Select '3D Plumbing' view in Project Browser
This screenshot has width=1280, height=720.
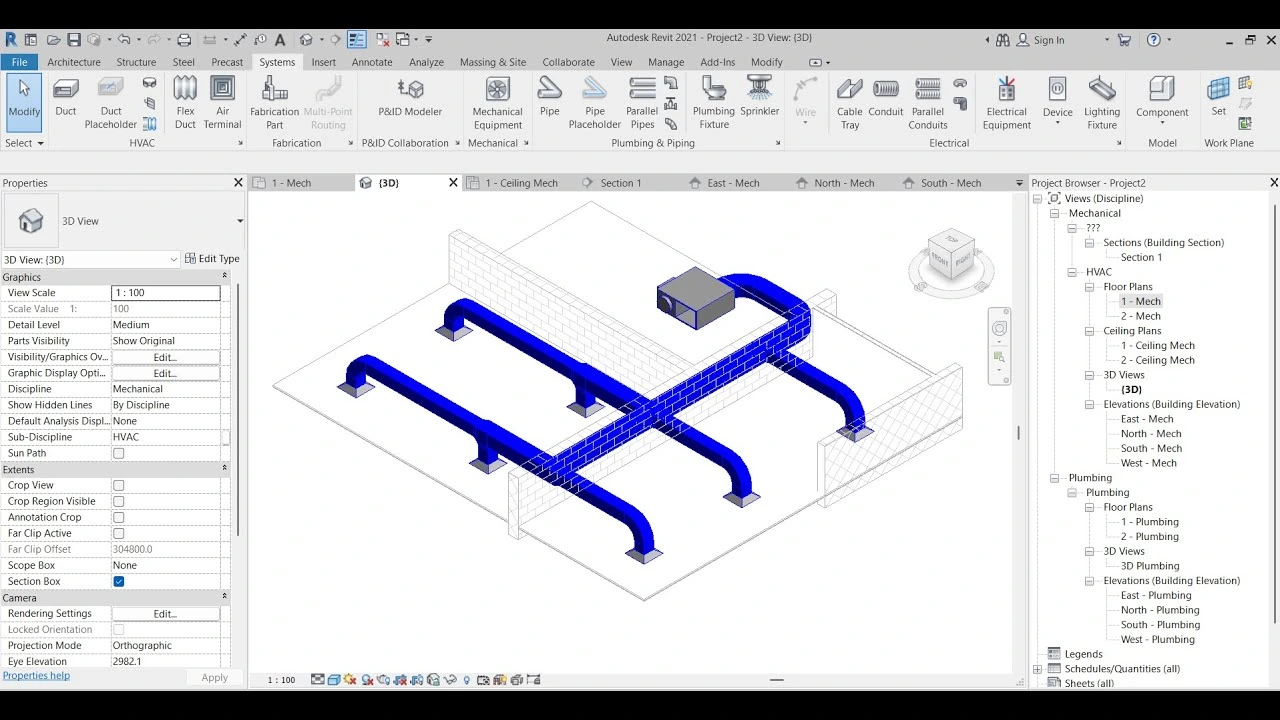(x=1150, y=566)
